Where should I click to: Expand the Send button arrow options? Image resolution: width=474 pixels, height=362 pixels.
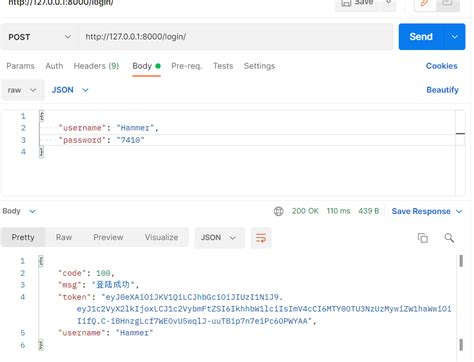point(455,37)
